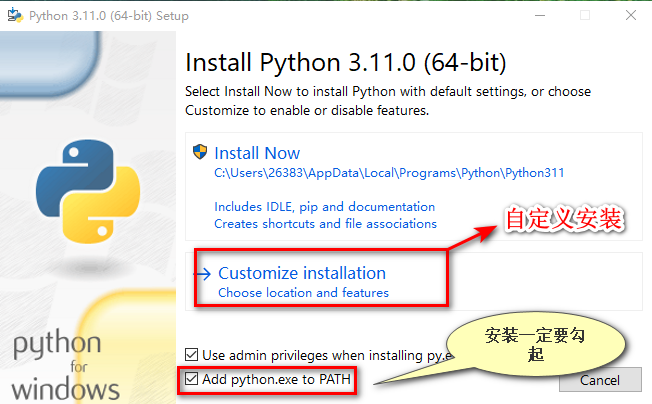Click the UAC shield icon beside Install Now
The width and height of the screenshot is (652, 404).
pos(200,152)
